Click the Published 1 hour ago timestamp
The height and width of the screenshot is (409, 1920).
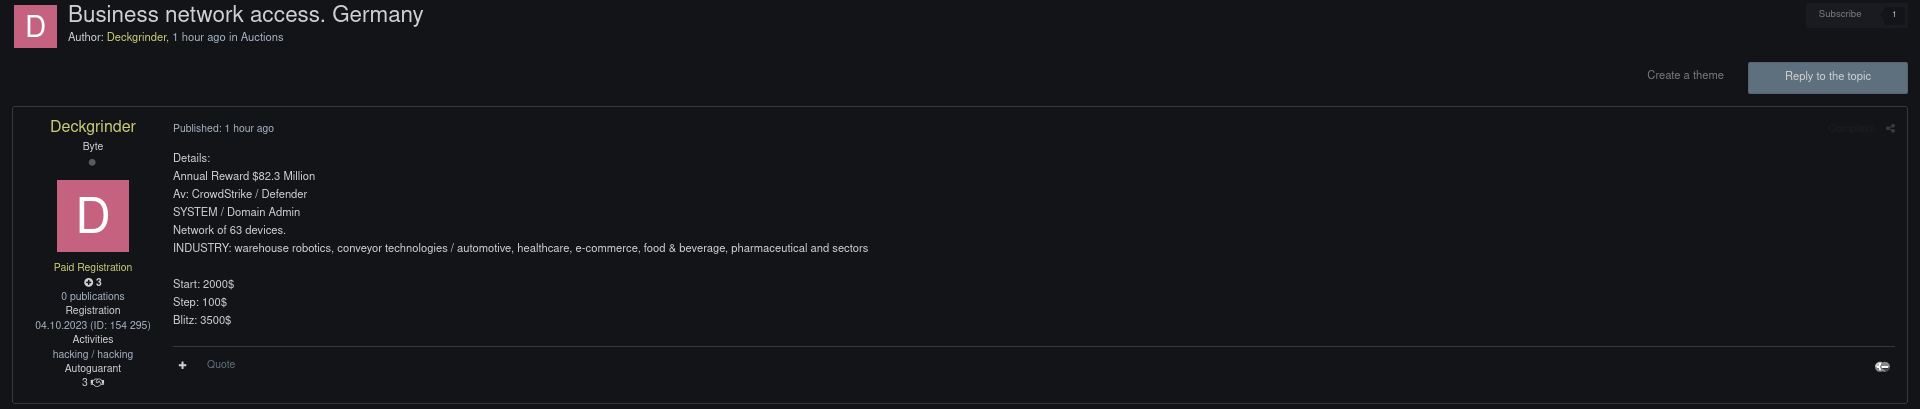223,128
